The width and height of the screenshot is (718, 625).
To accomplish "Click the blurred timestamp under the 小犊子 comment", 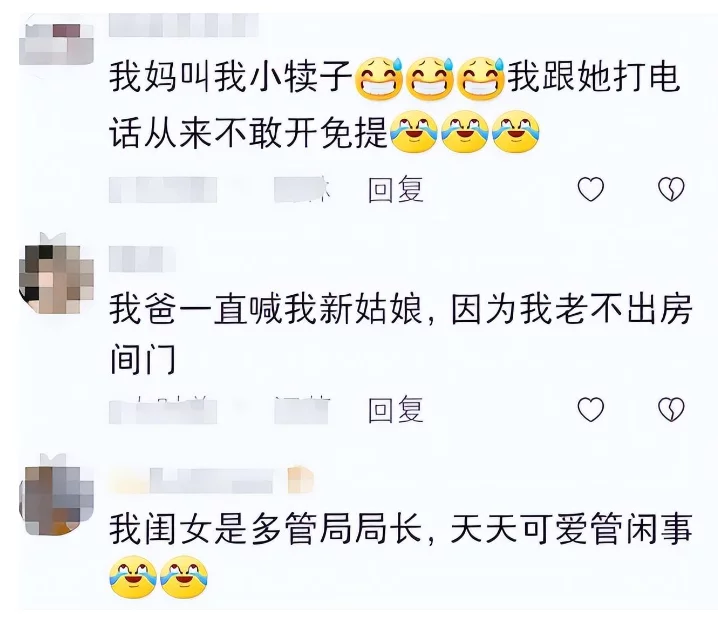I will click(x=163, y=190).
